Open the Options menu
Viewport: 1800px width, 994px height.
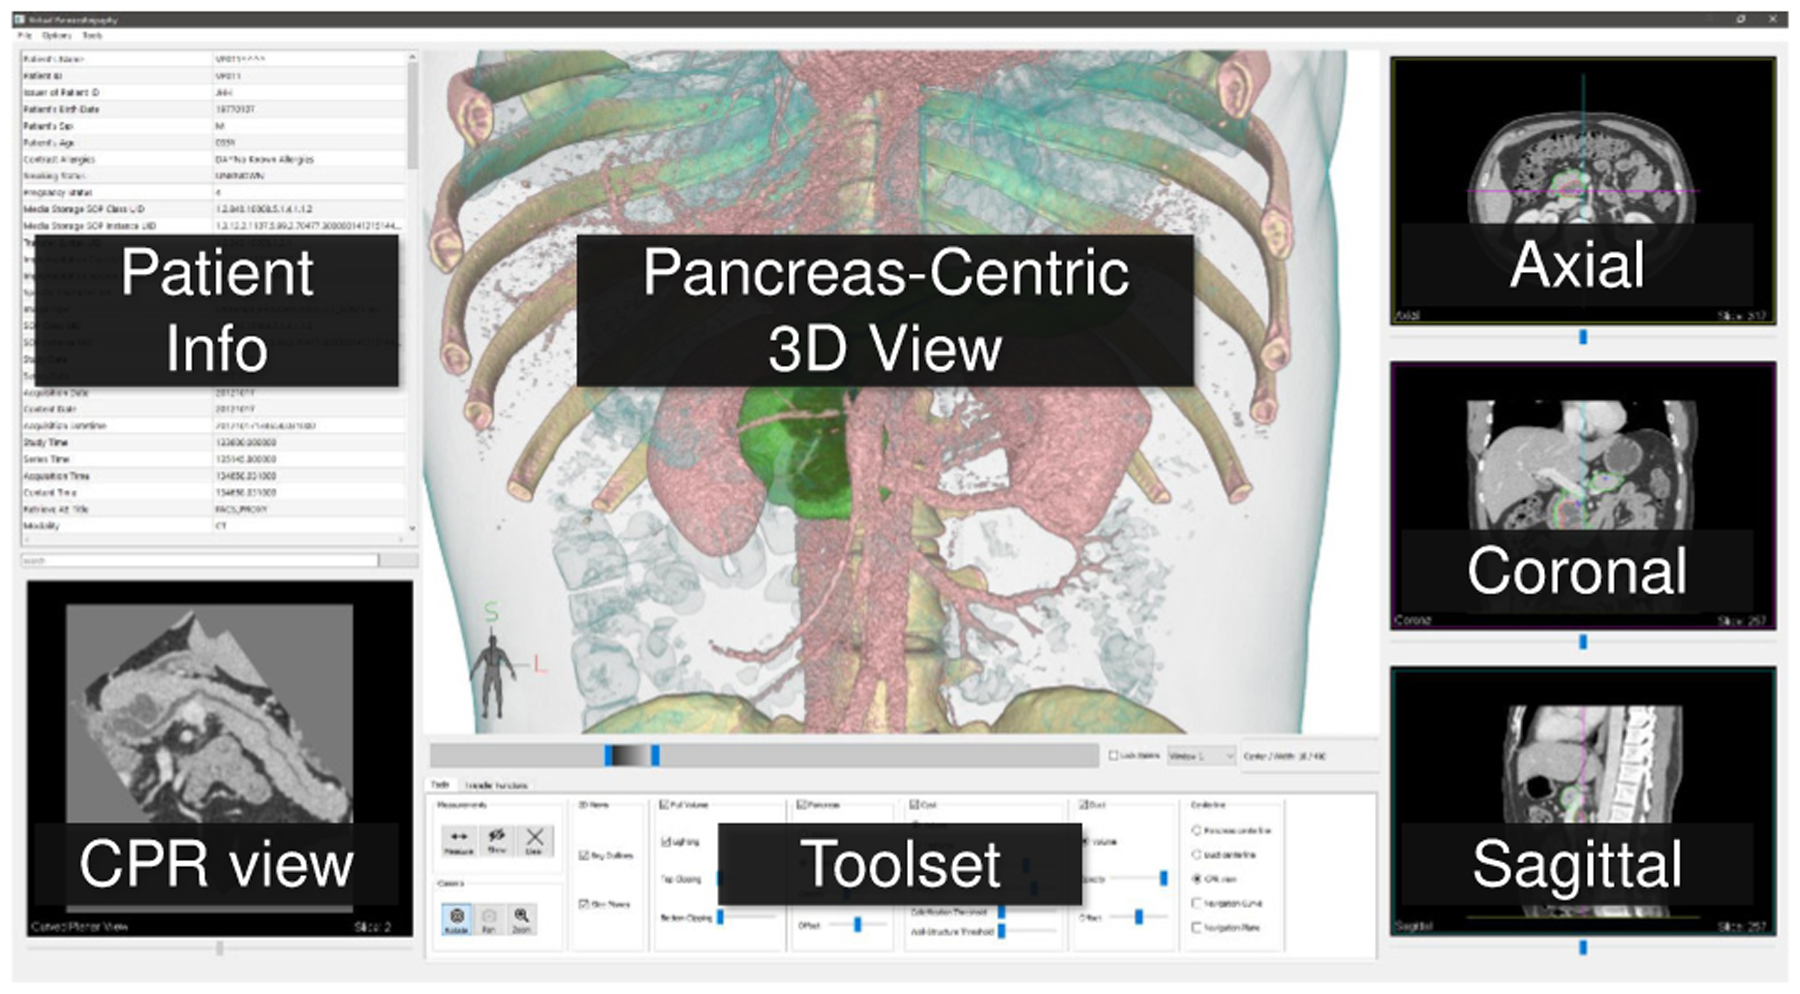56,35
